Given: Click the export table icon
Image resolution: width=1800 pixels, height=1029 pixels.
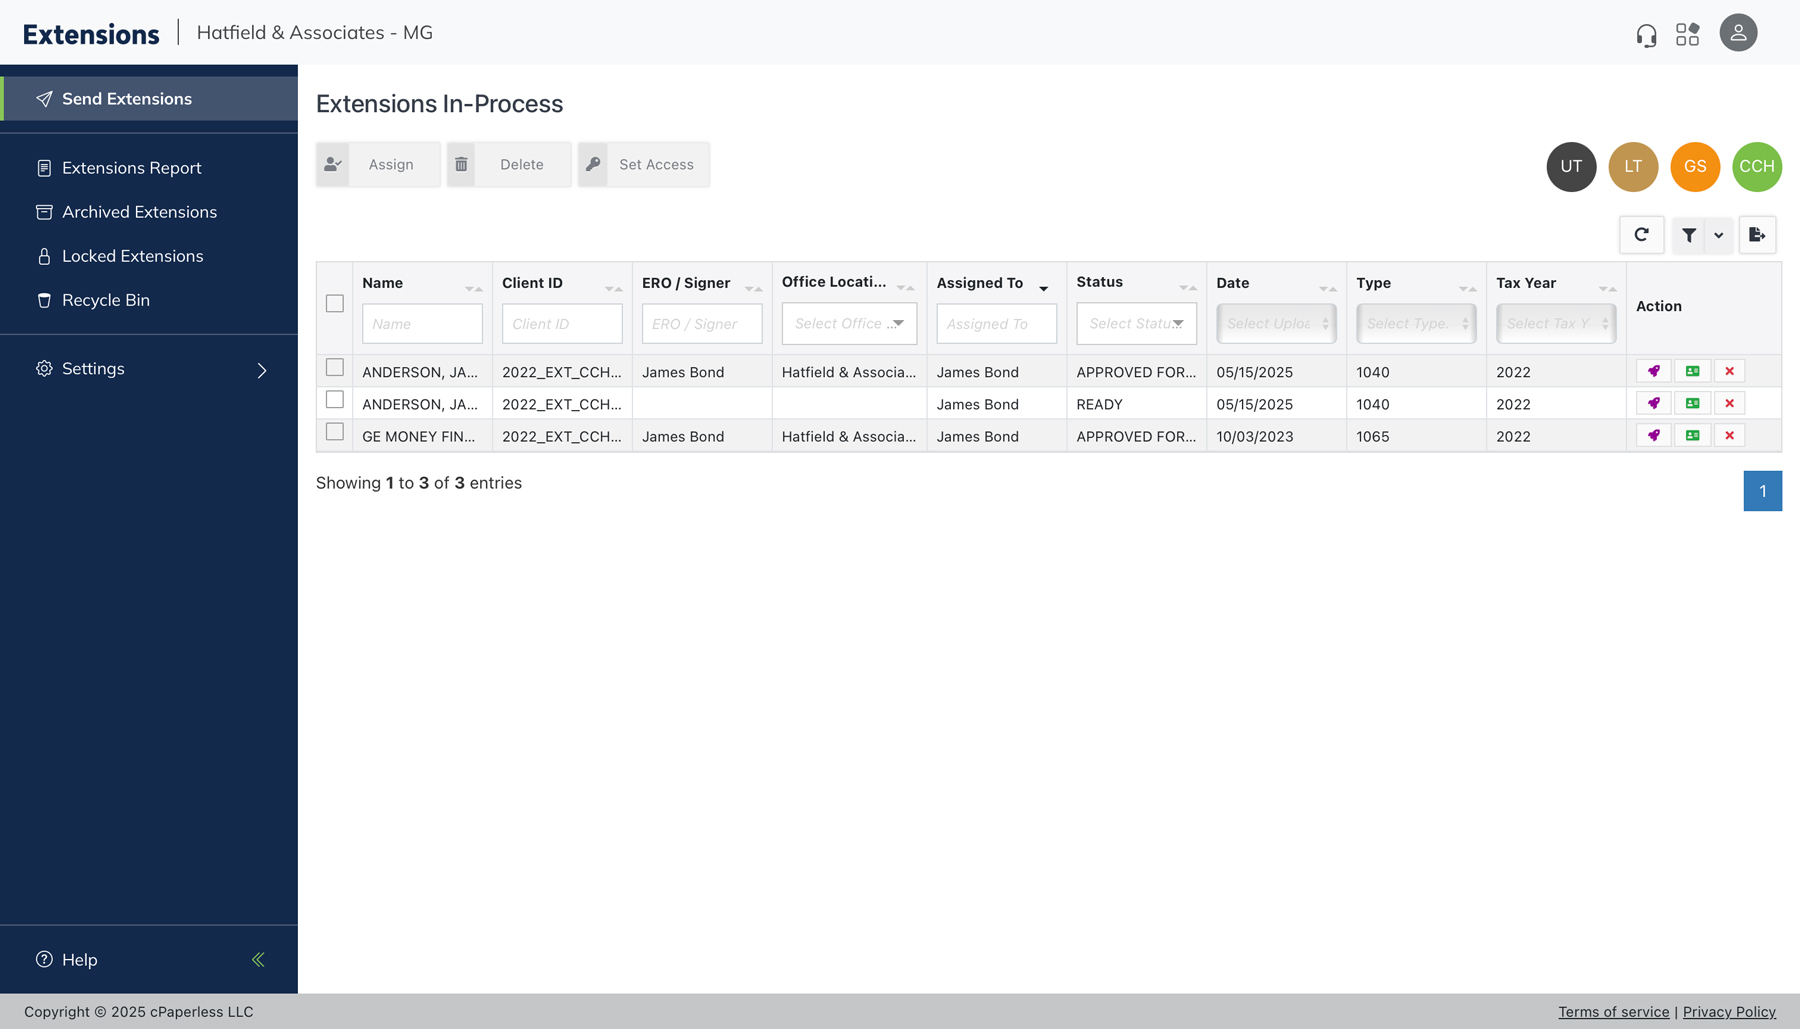Looking at the screenshot, I should click(x=1756, y=235).
